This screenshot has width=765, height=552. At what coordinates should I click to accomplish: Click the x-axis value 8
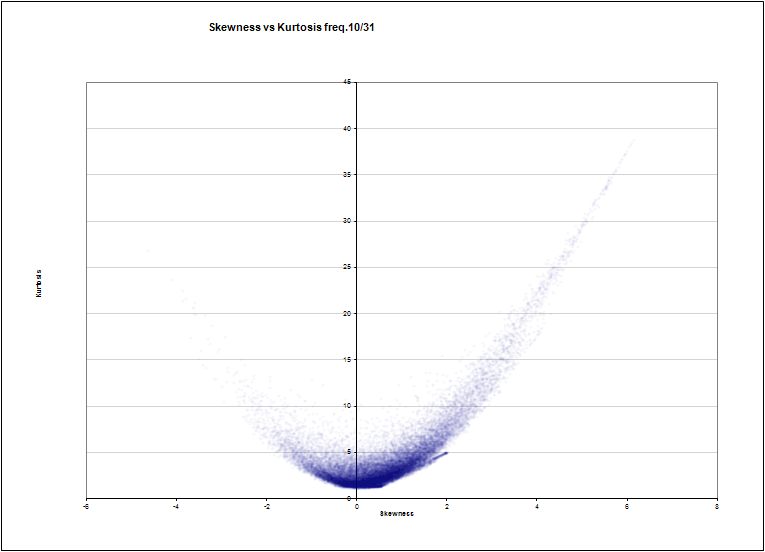click(x=717, y=507)
